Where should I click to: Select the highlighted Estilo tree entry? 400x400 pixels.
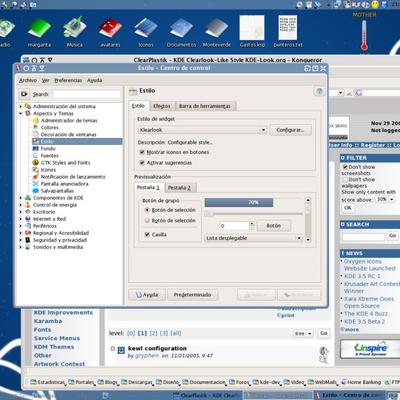tap(77, 141)
